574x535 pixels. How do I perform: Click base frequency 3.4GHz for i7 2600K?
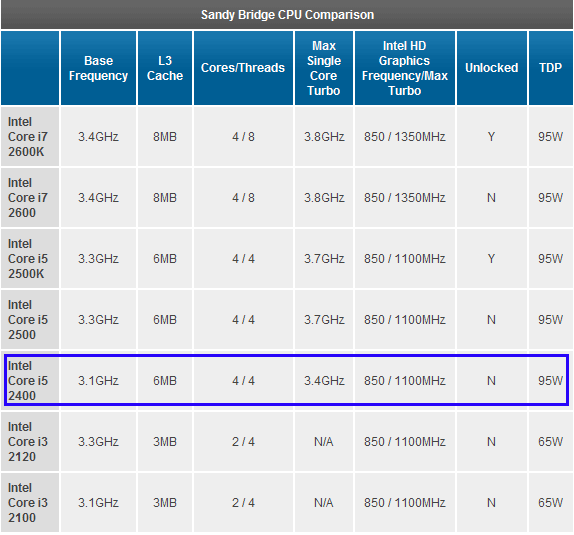[98, 137]
